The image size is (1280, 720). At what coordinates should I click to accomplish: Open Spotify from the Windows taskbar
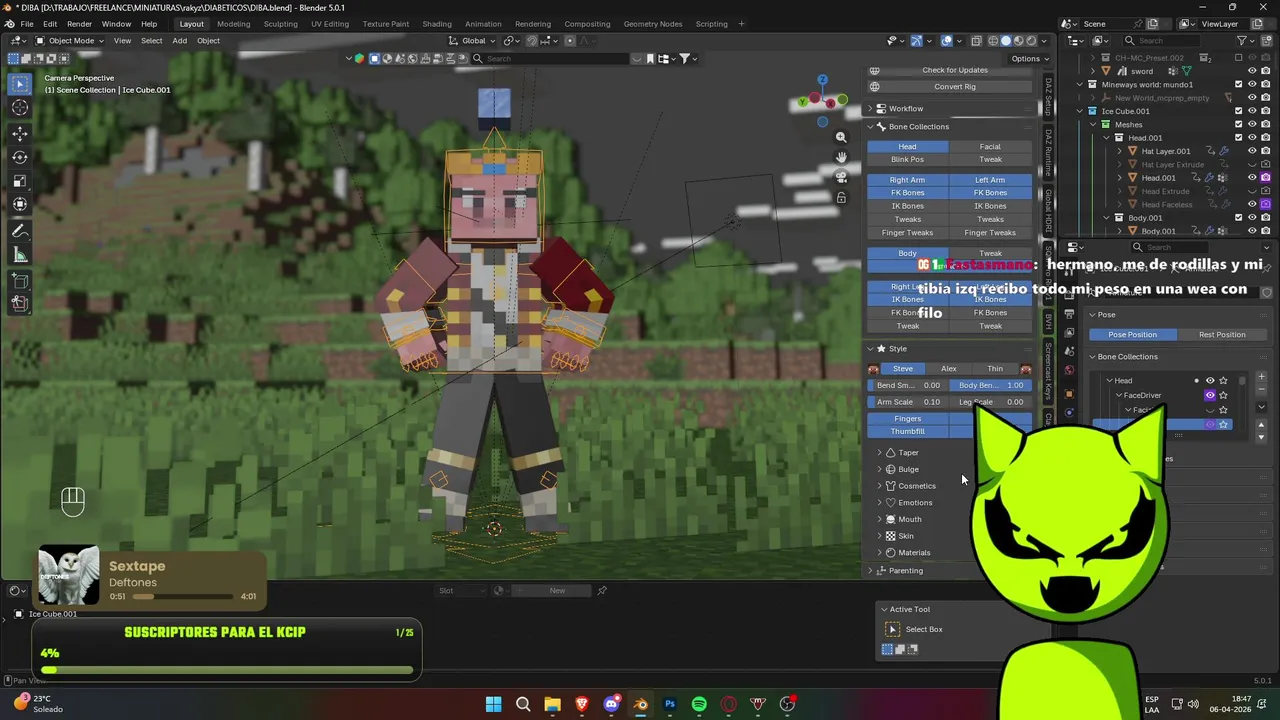pyautogui.click(x=699, y=704)
